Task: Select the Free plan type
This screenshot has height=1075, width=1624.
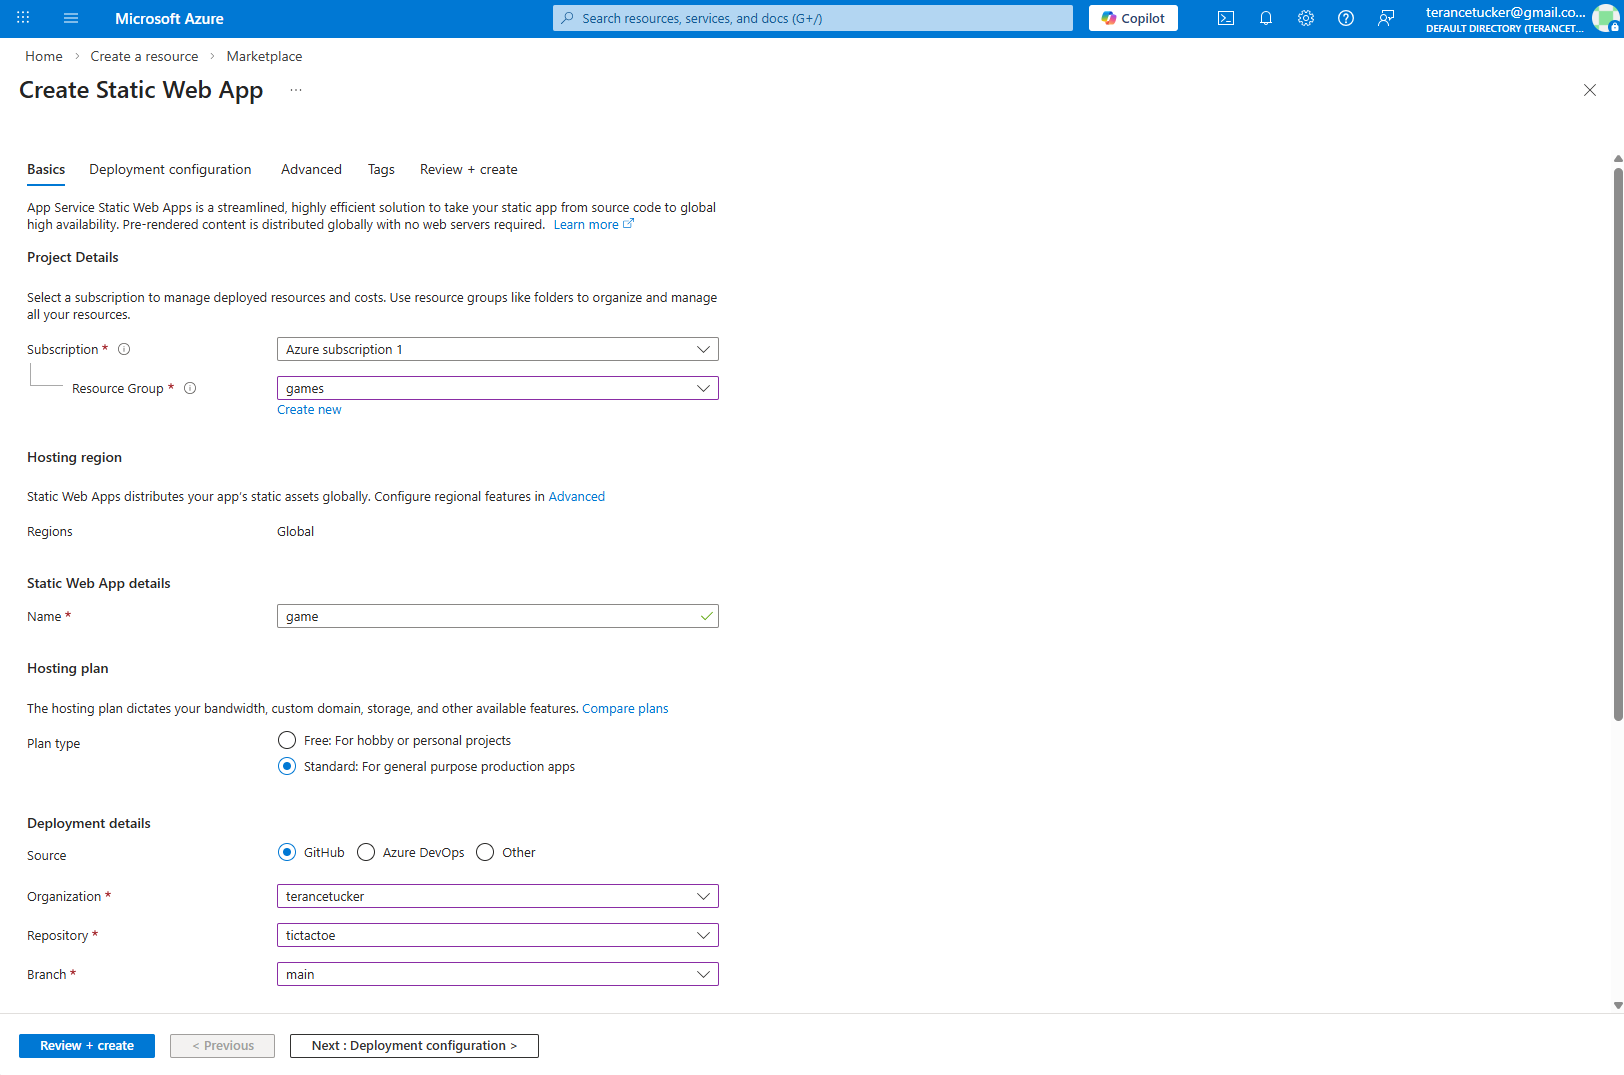Action: point(287,740)
